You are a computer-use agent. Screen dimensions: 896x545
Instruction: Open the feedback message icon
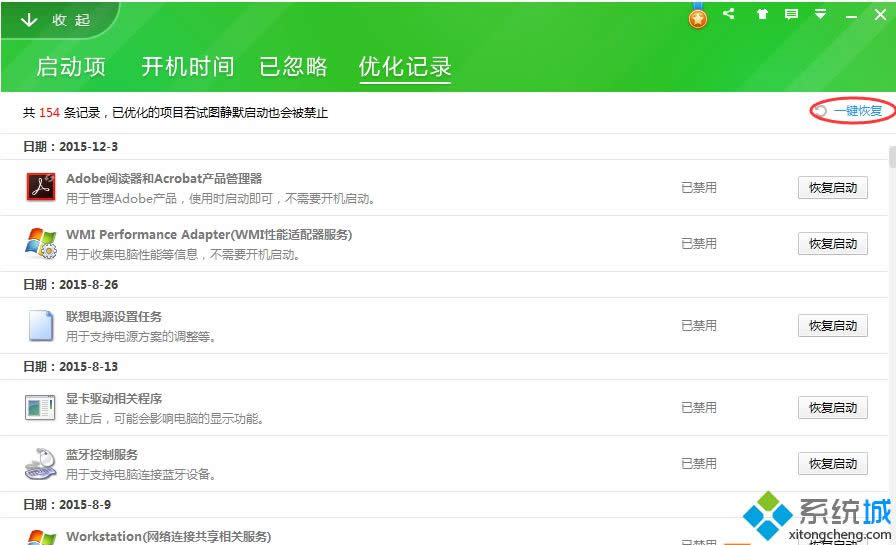[x=791, y=14]
